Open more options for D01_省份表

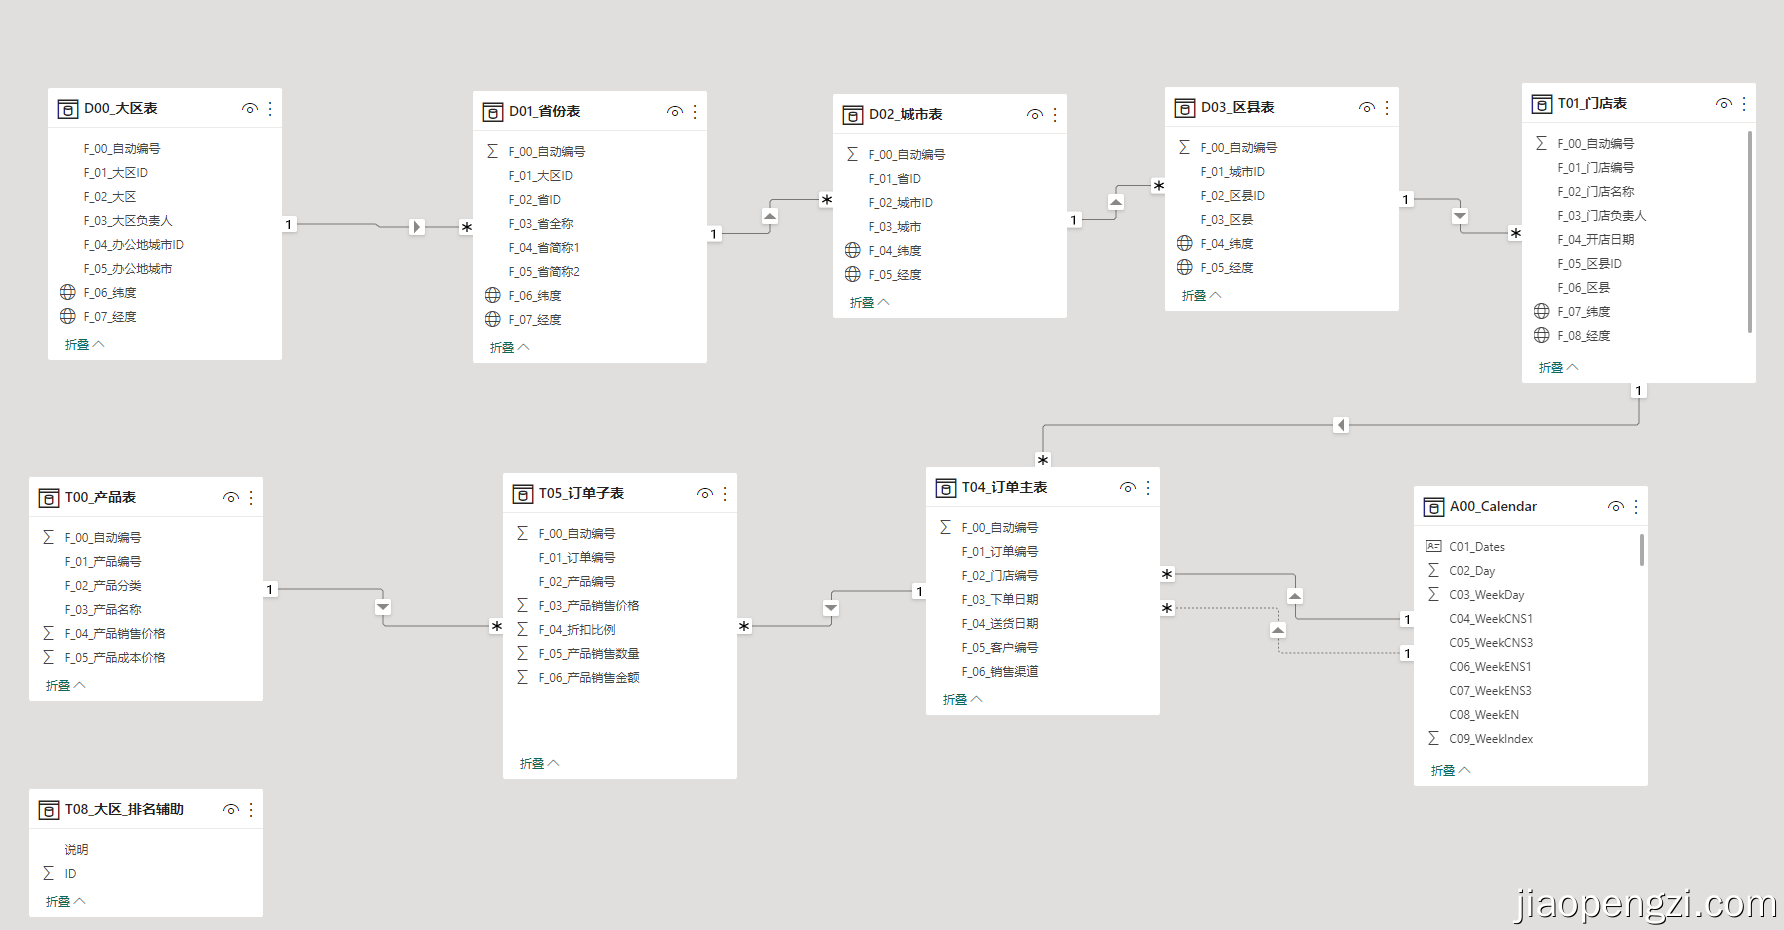pyautogui.click(x=695, y=112)
